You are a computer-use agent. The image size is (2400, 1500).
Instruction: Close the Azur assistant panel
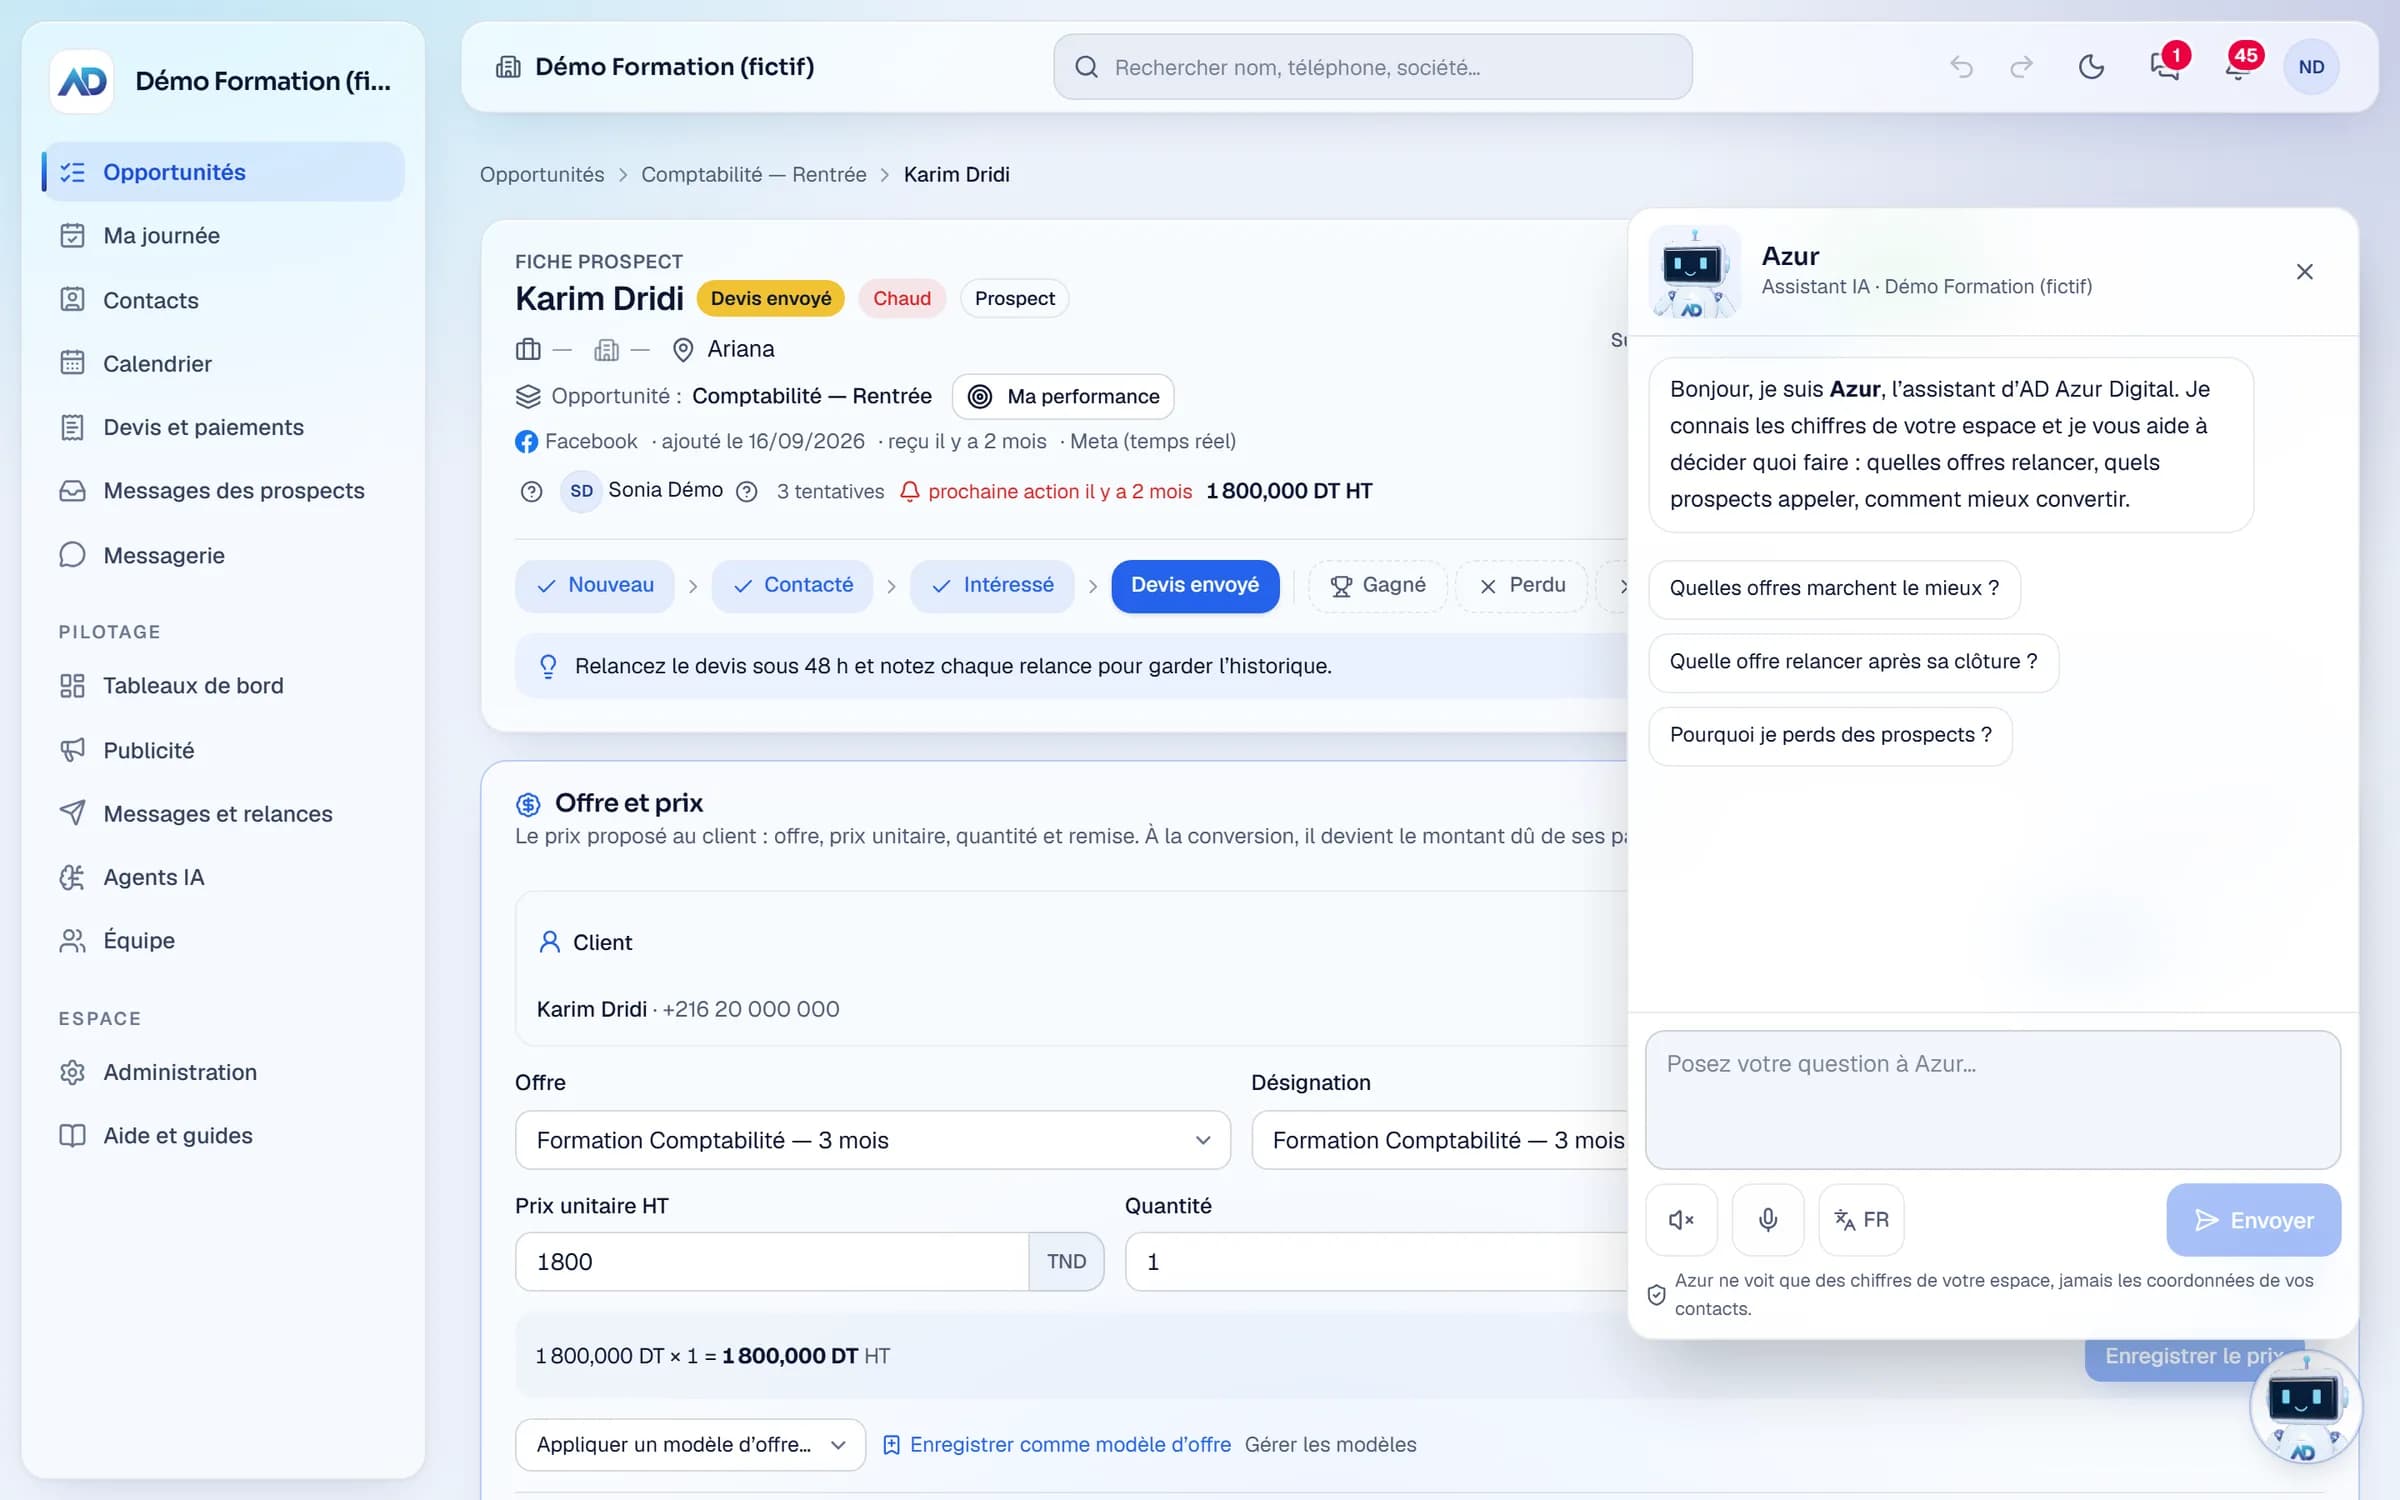(2304, 272)
